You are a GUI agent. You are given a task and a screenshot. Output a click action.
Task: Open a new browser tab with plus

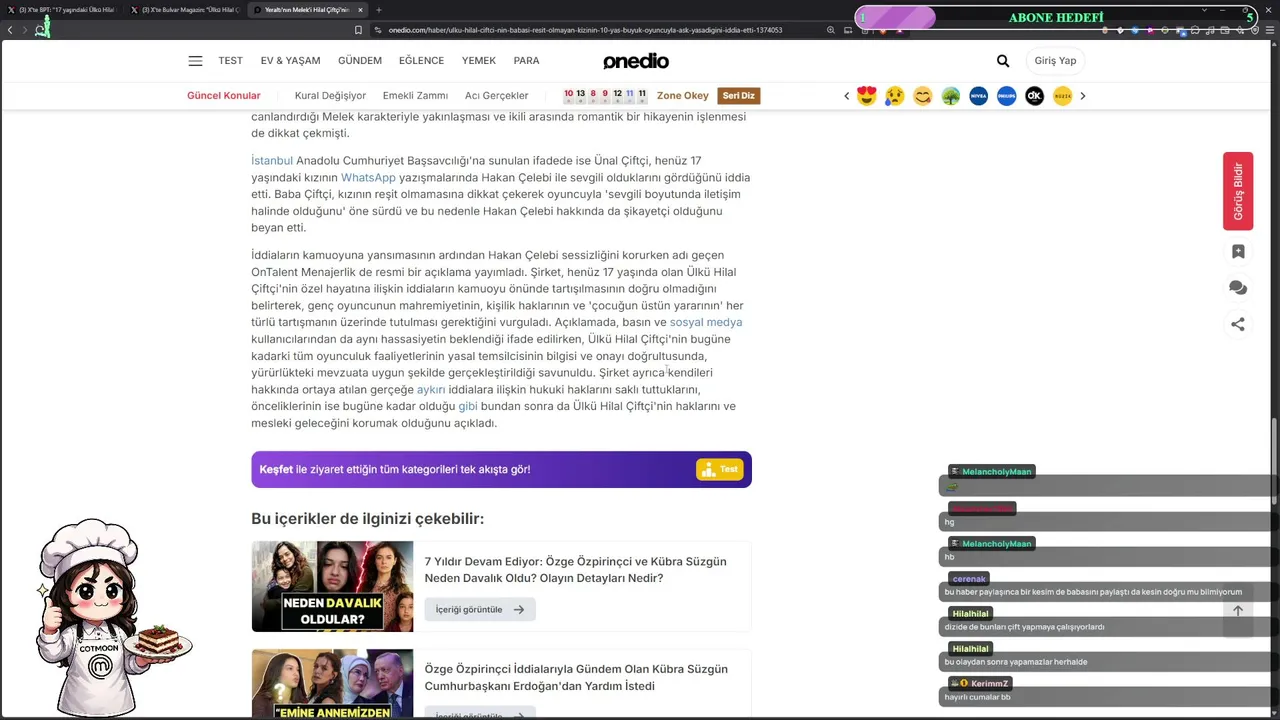coord(379,10)
